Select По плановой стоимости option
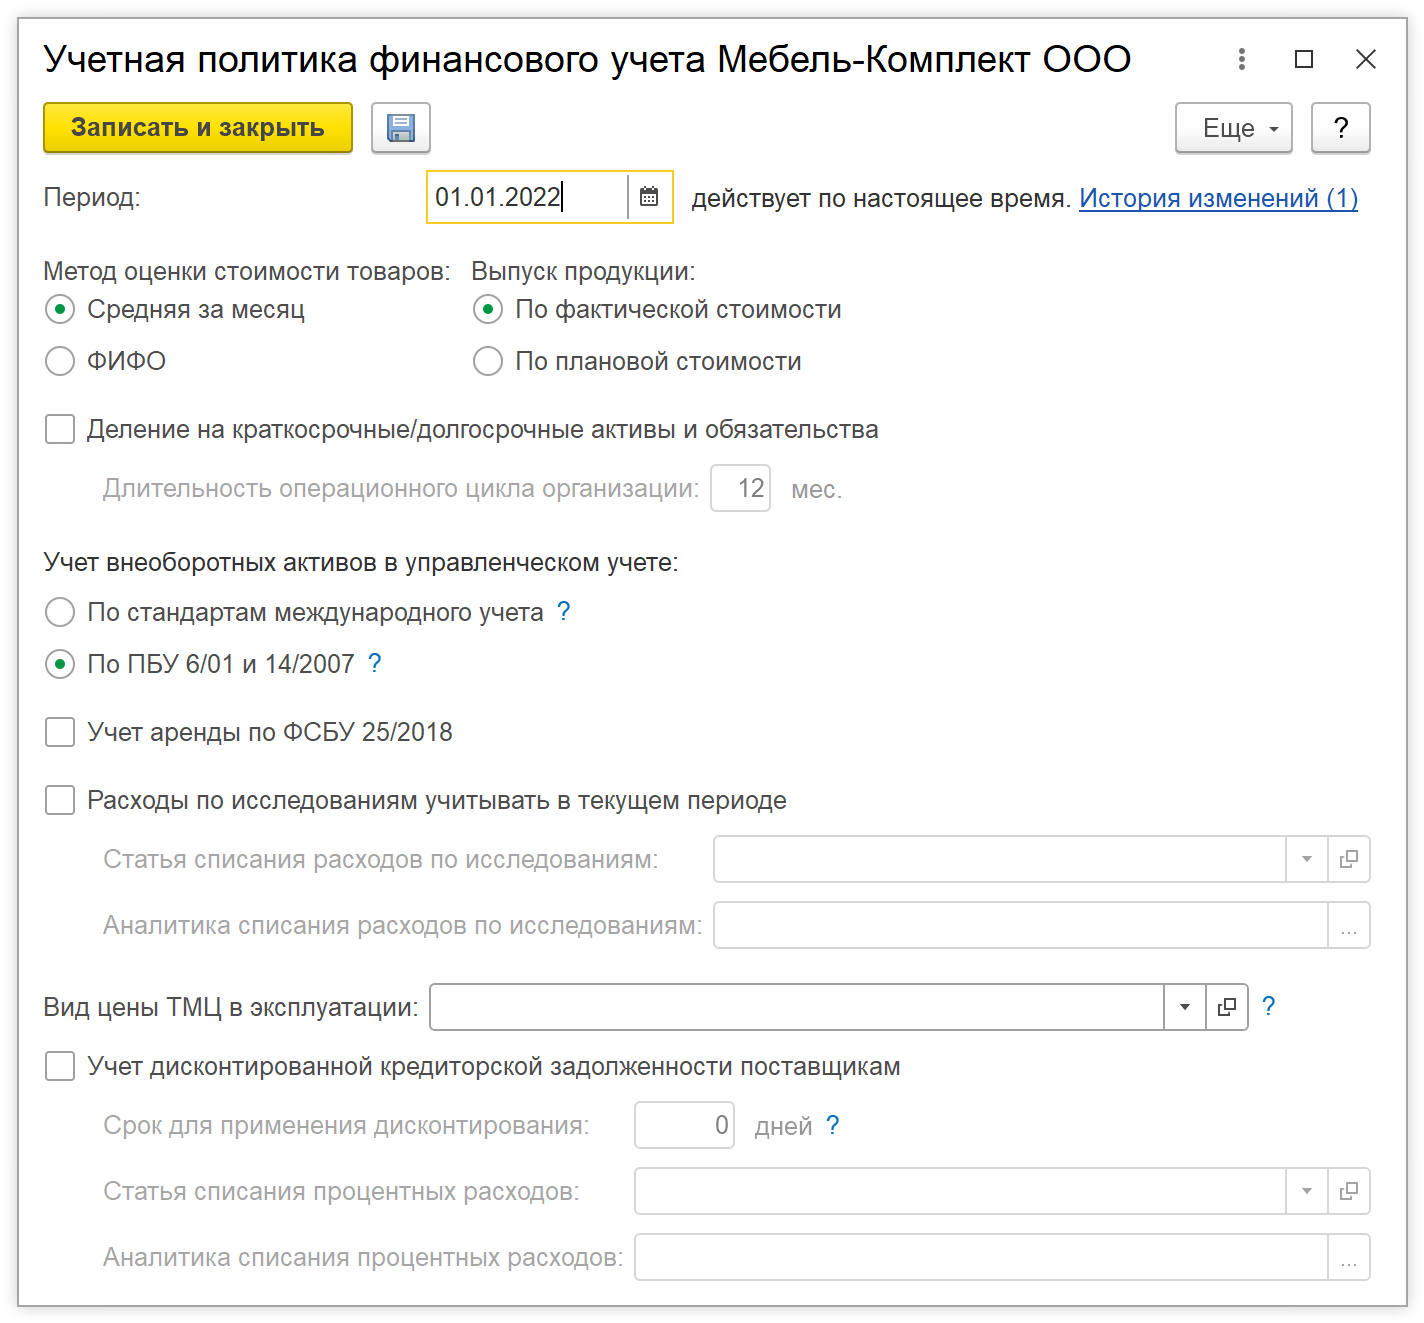The width and height of the screenshot is (1424, 1323). 488,361
